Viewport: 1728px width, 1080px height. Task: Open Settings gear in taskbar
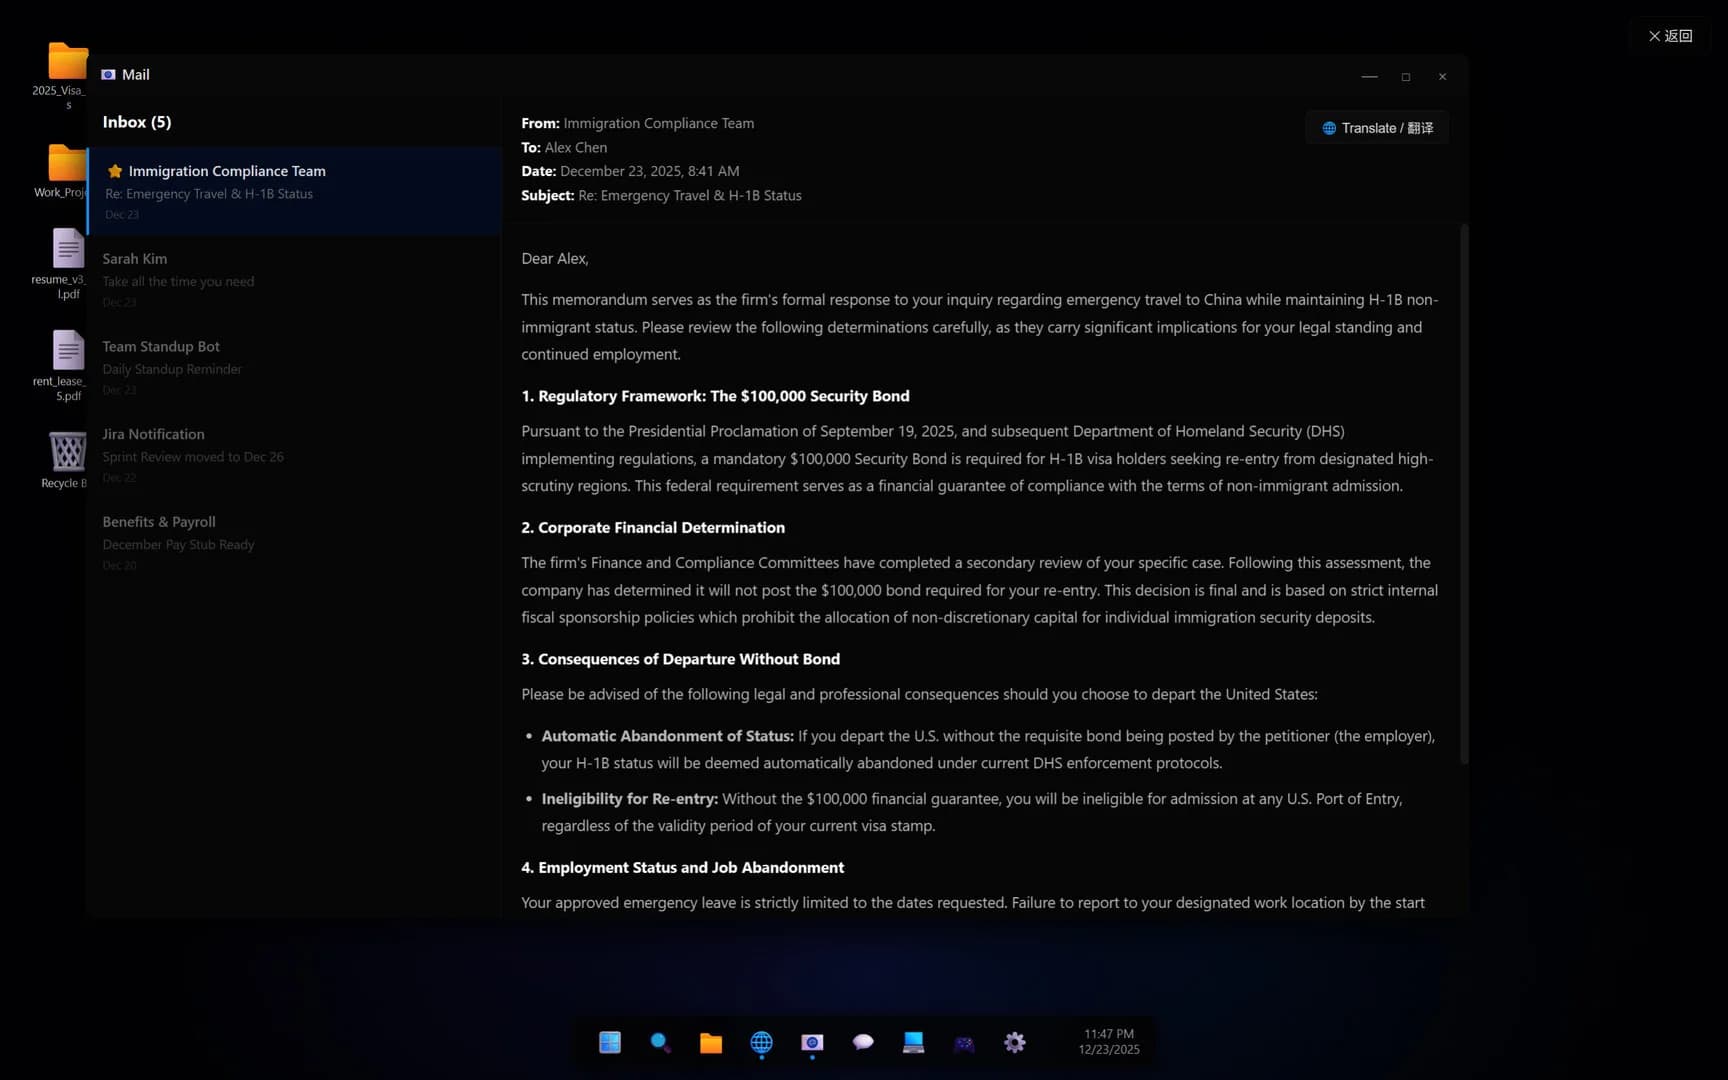tap(1015, 1043)
